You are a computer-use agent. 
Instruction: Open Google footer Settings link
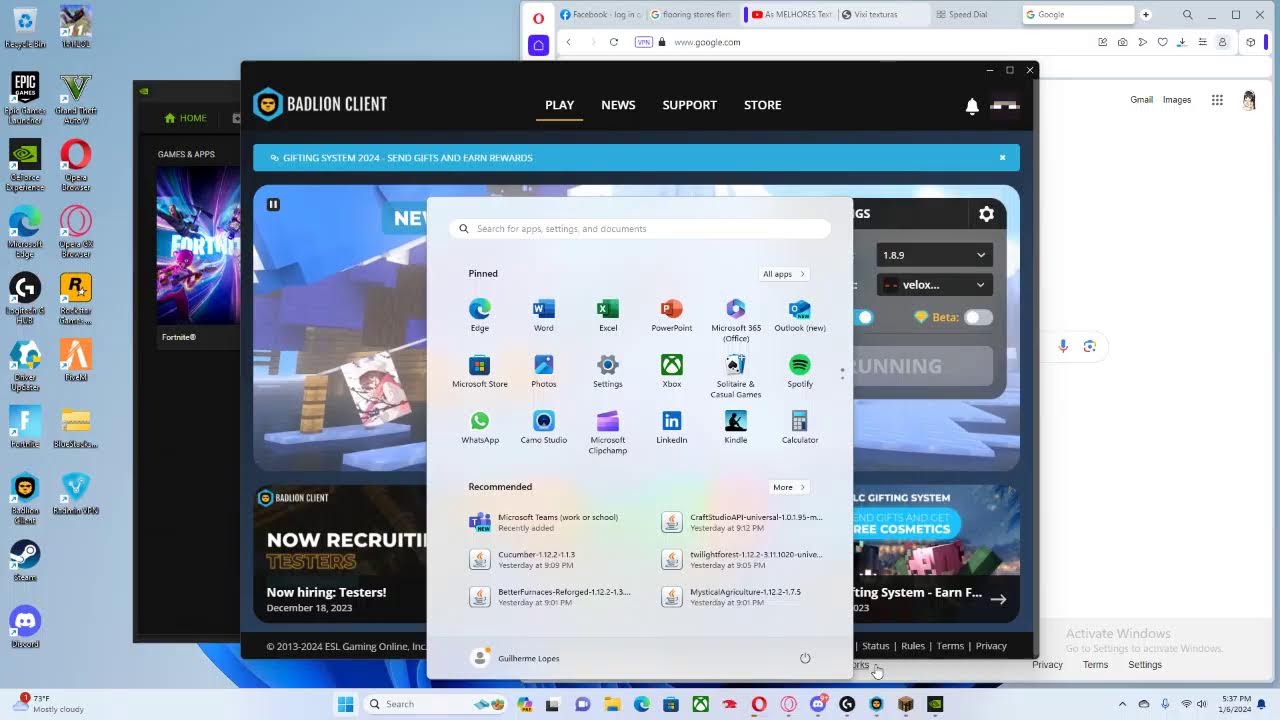point(1145,665)
